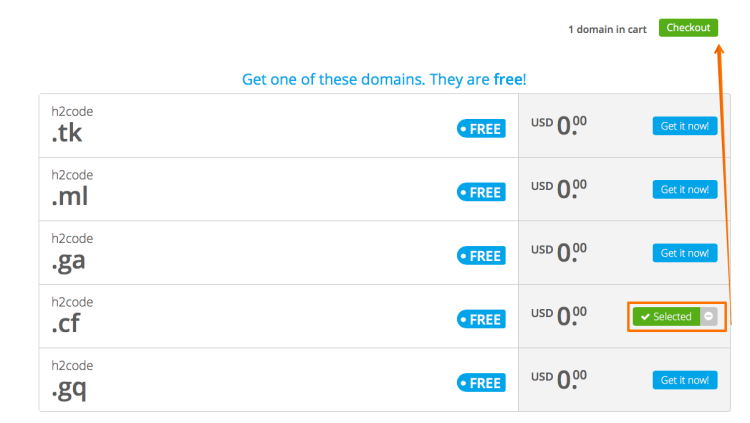Click the FREE badge for .cf

click(481, 320)
